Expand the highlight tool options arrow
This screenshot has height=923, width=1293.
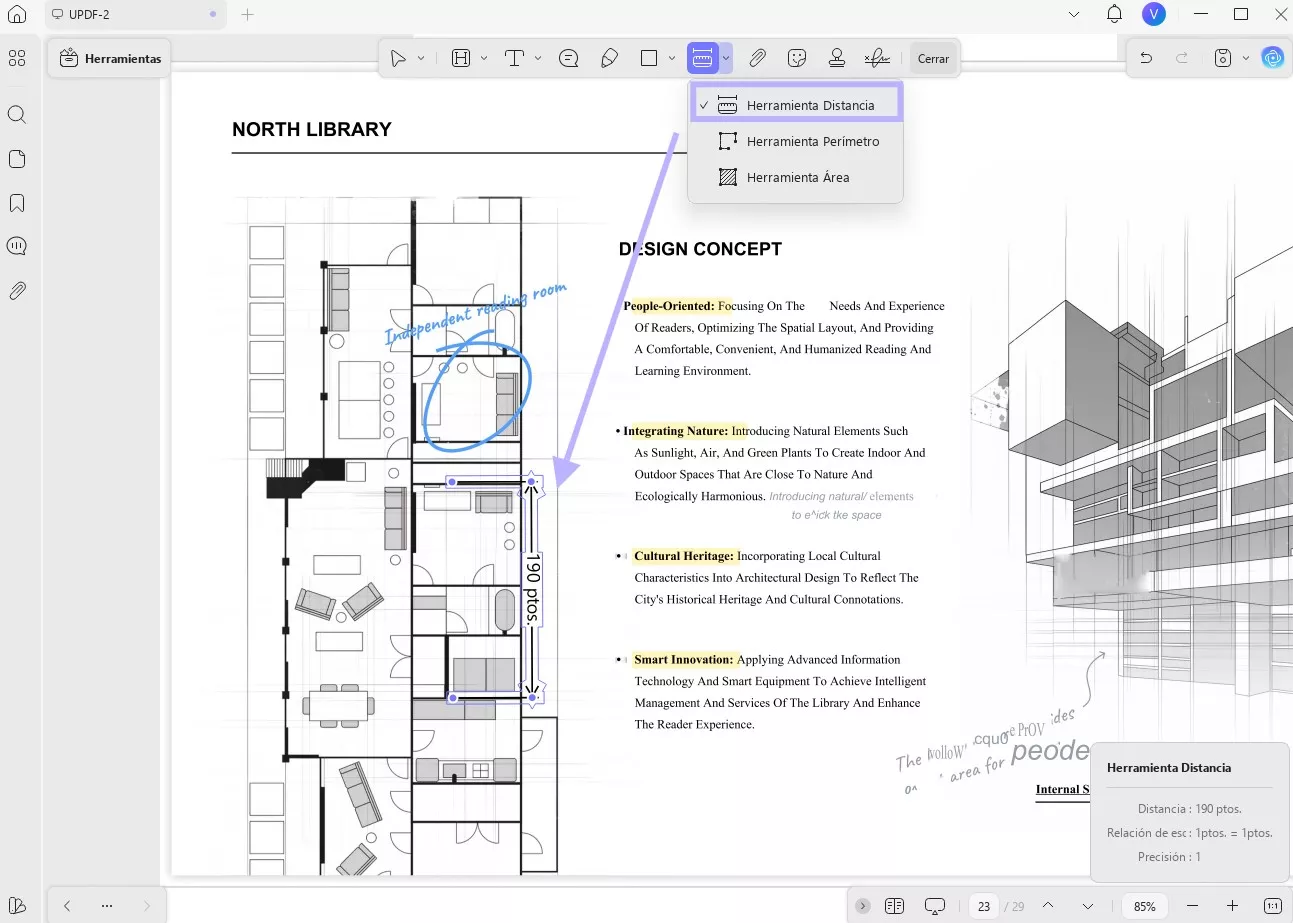(484, 59)
